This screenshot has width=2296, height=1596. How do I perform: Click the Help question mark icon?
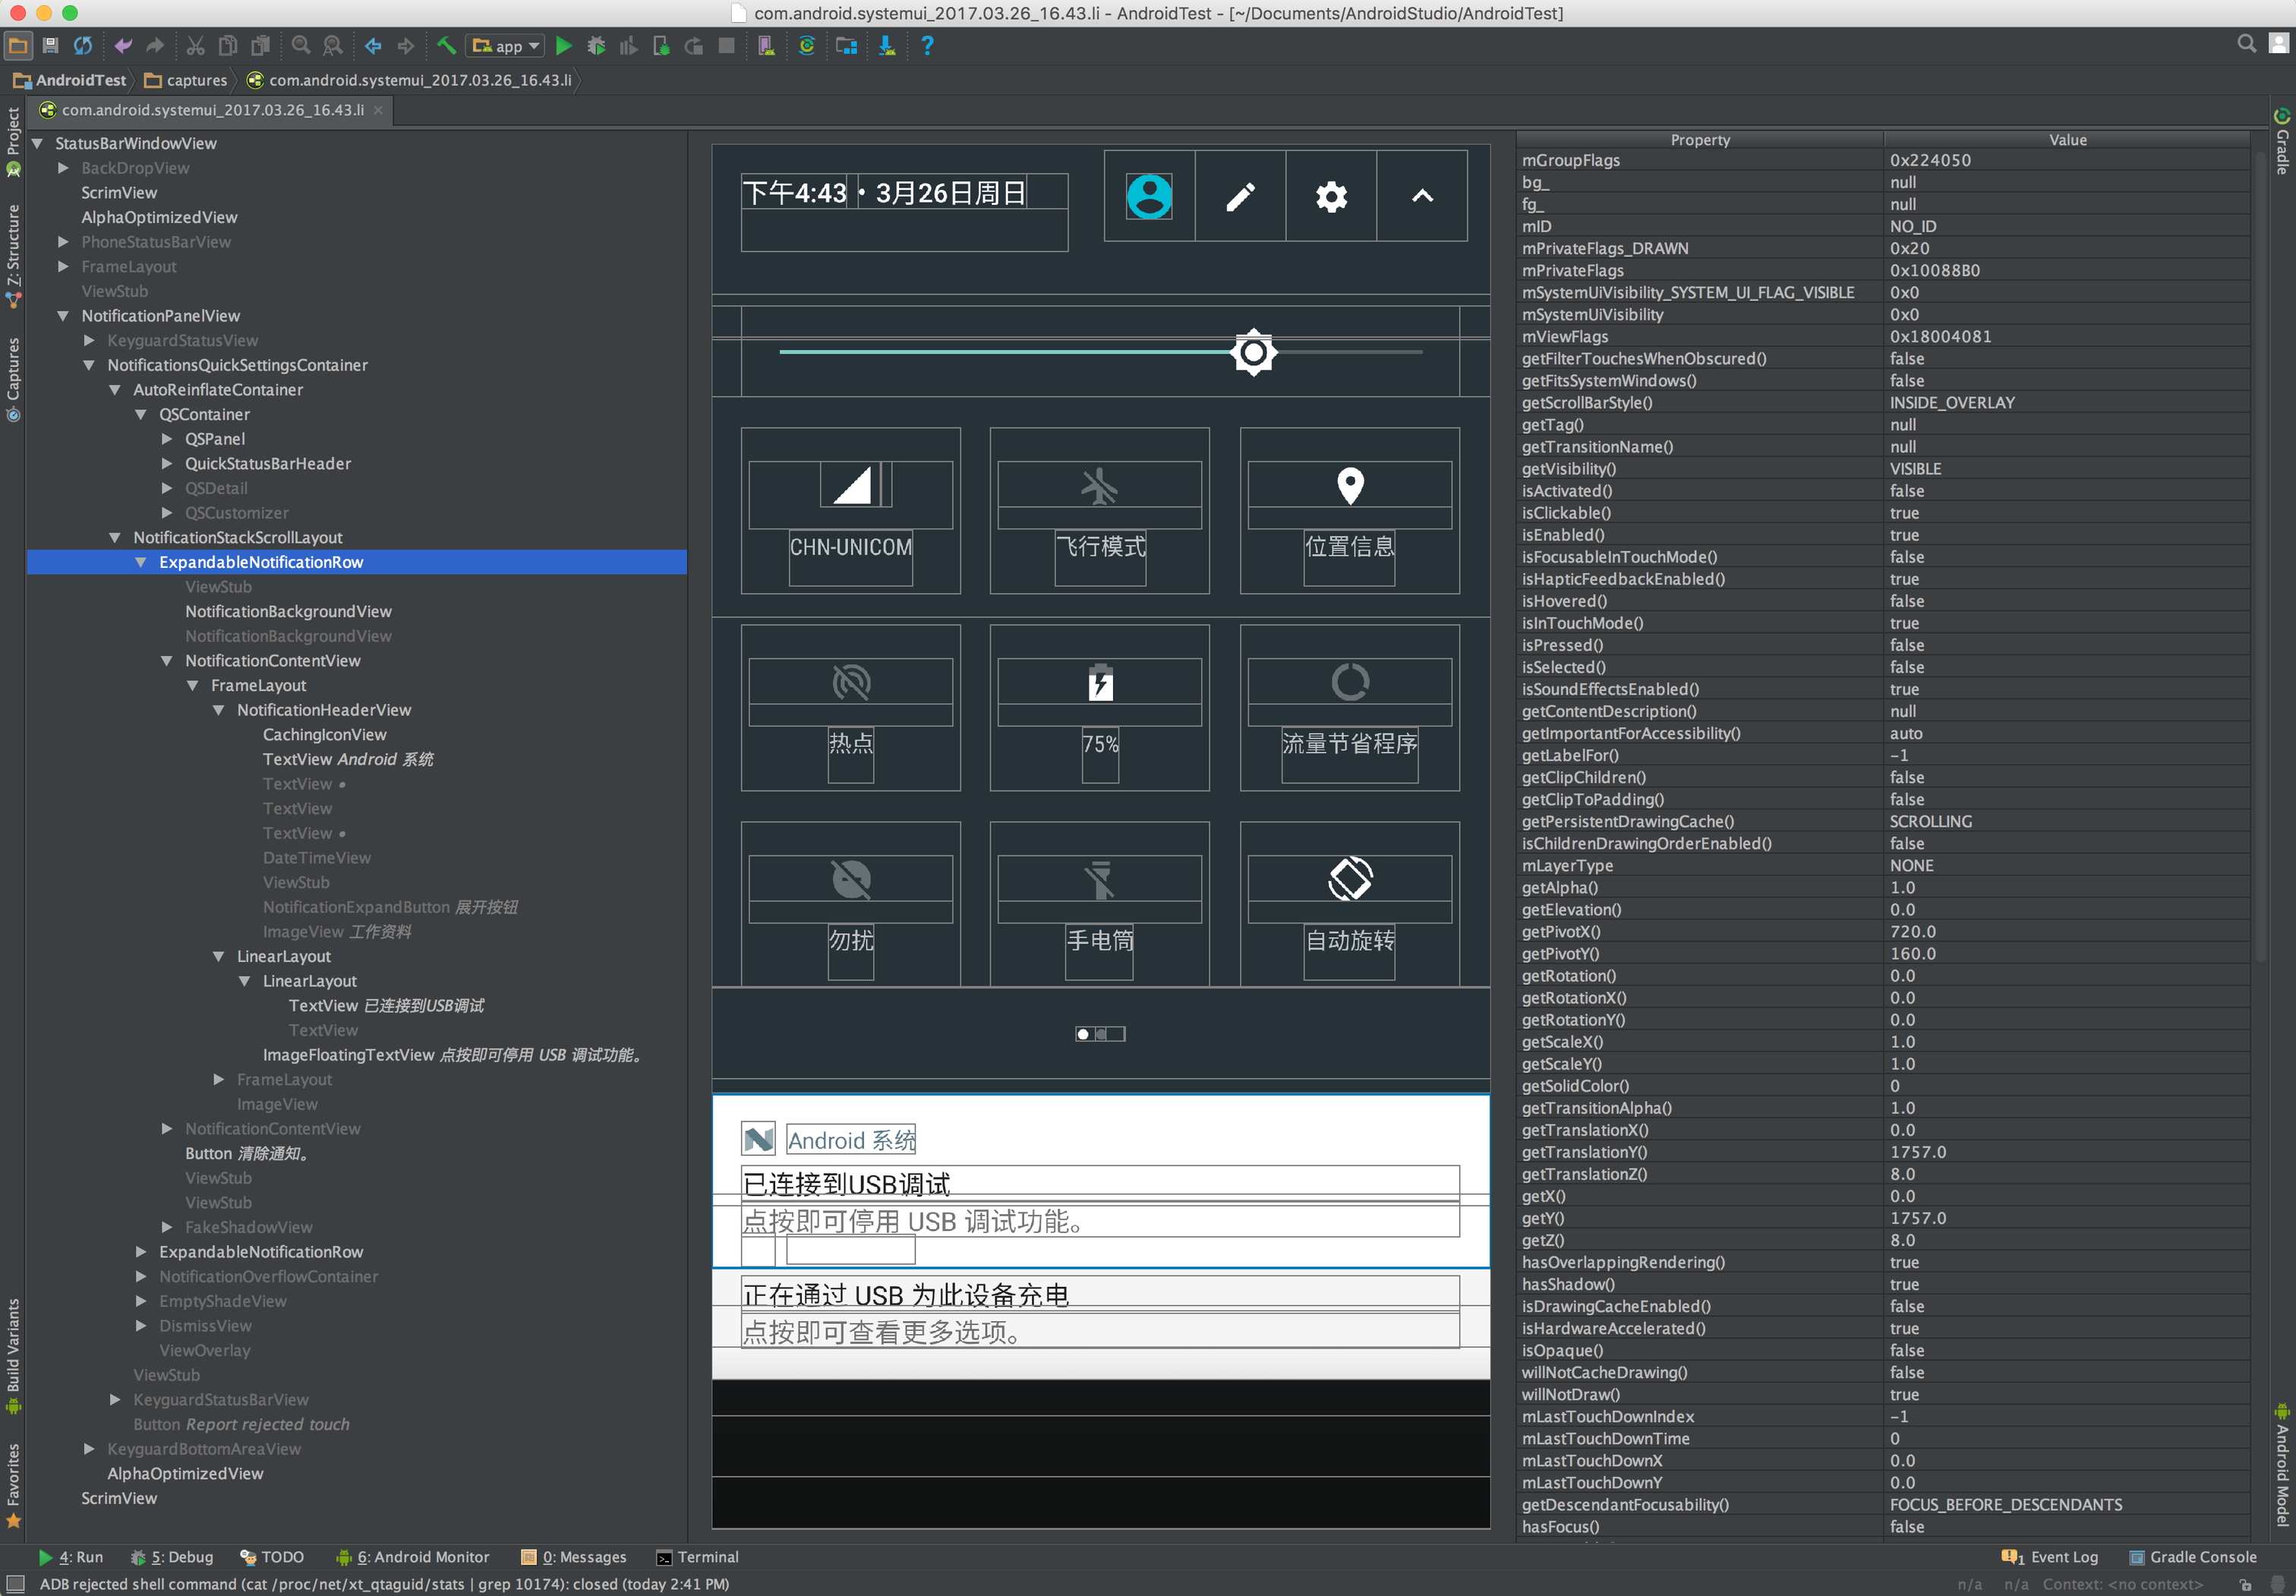click(x=927, y=46)
